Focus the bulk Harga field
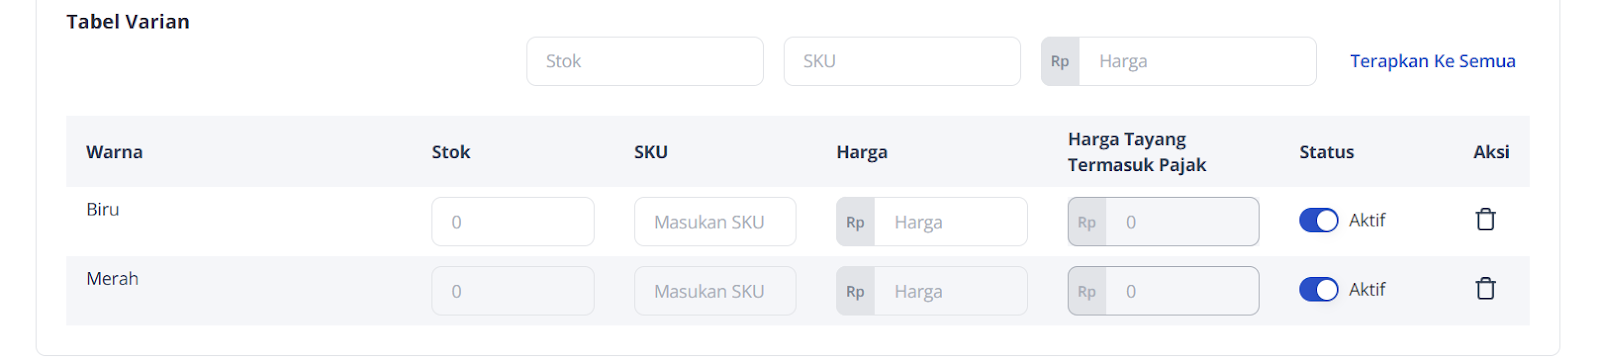This screenshot has height=364, width=1600. coord(1197,61)
